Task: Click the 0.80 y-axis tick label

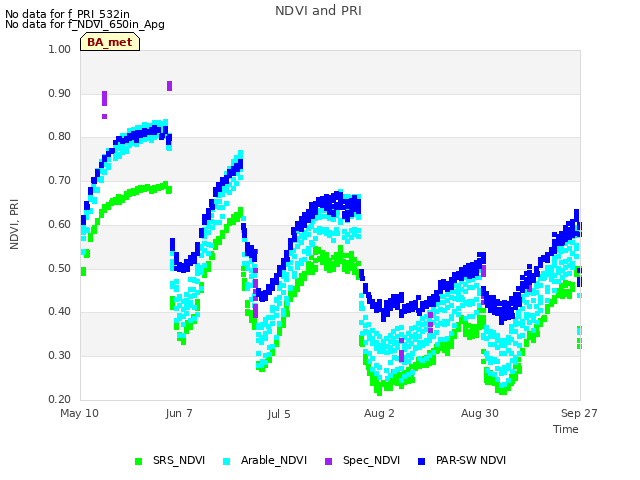Action: [x=60, y=137]
